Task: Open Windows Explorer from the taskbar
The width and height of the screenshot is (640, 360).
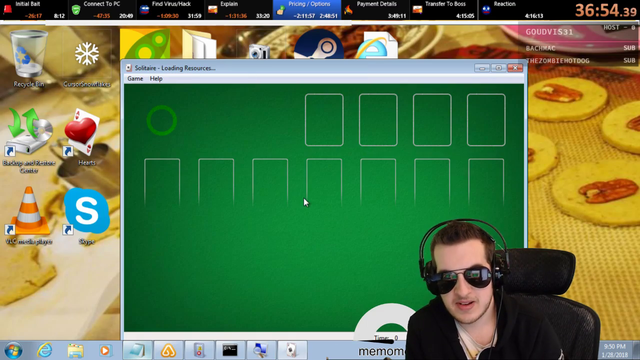Action: (76, 350)
